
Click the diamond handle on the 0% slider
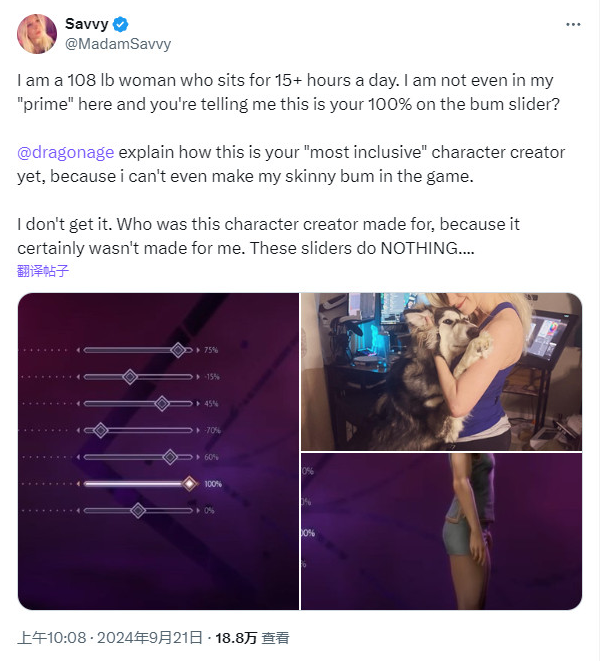[x=138, y=510]
